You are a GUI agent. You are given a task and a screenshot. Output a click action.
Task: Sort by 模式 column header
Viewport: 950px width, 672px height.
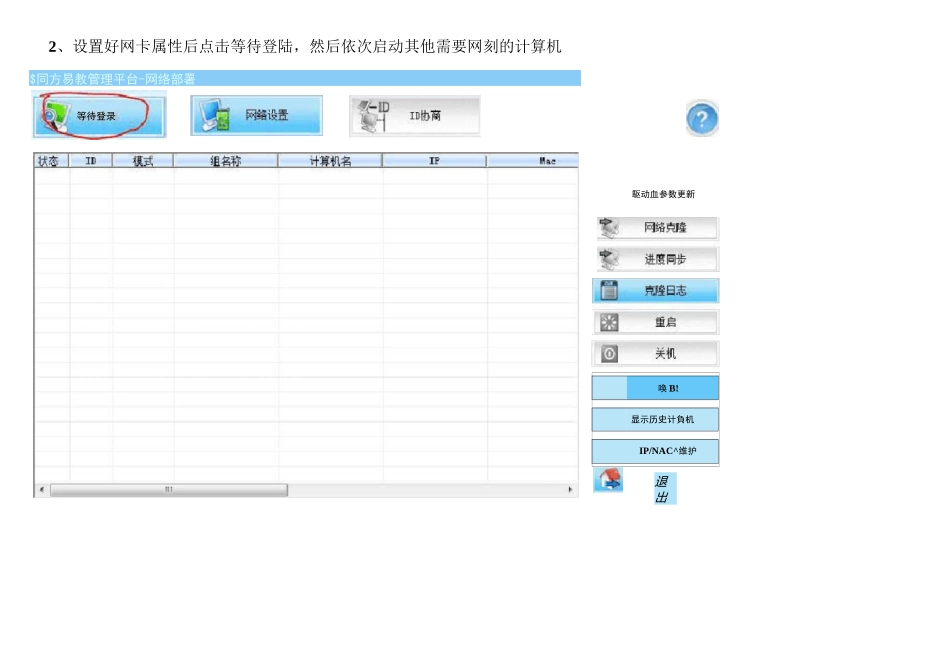(x=143, y=161)
